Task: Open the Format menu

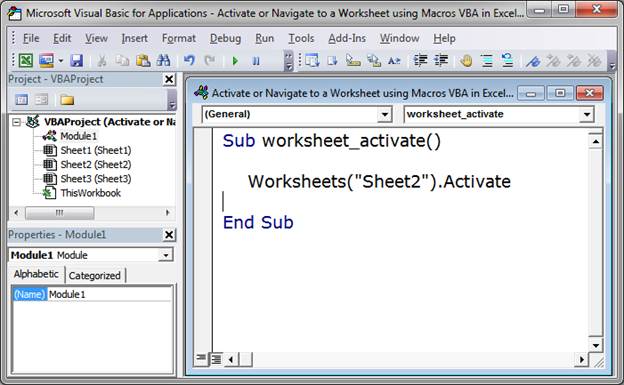Action: (x=179, y=38)
